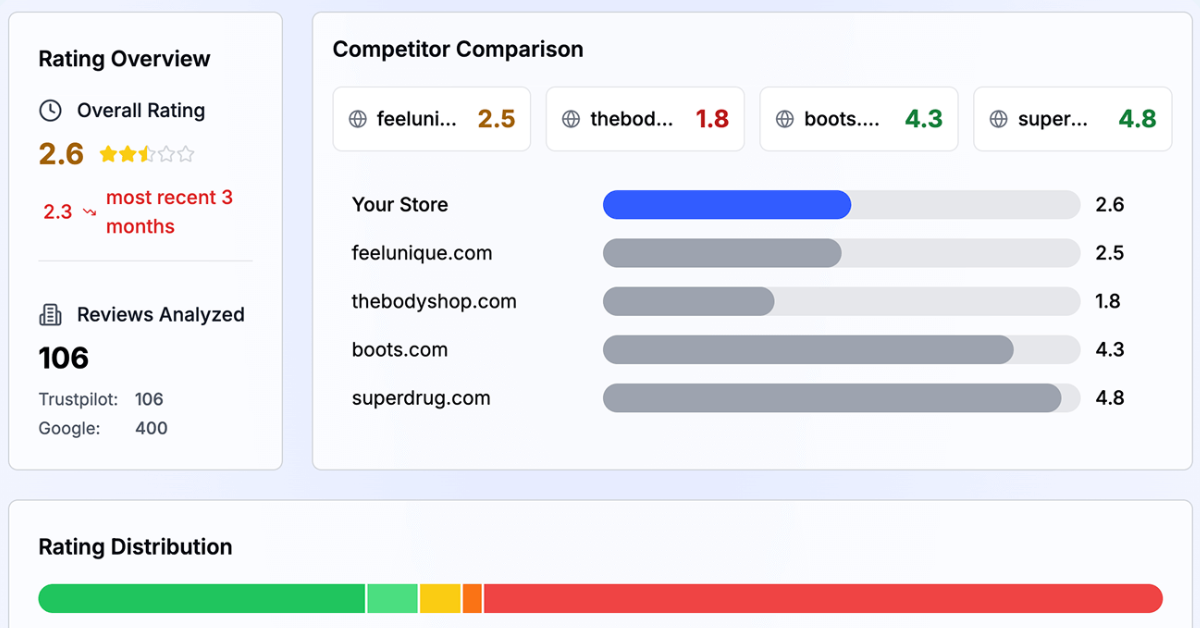
Task: Click the clock icon beside Overall Rating
Action: click(50, 111)
